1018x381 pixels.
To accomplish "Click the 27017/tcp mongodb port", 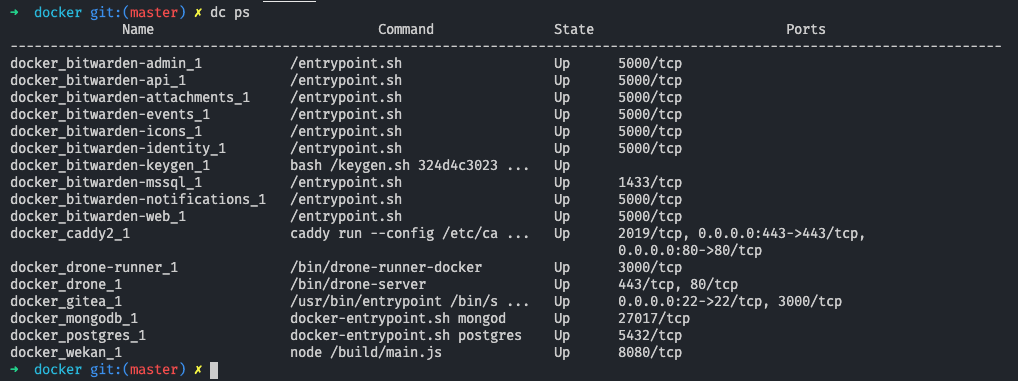I will pos(654,318).
